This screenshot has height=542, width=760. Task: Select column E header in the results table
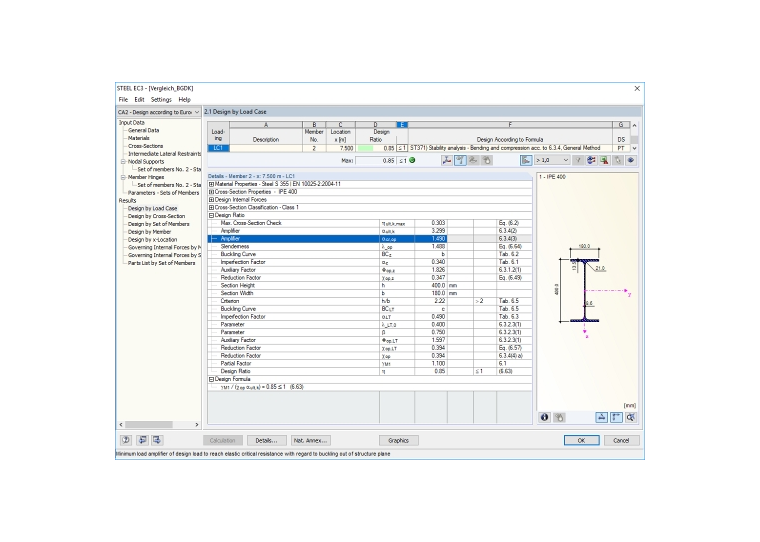click(402, 125)
